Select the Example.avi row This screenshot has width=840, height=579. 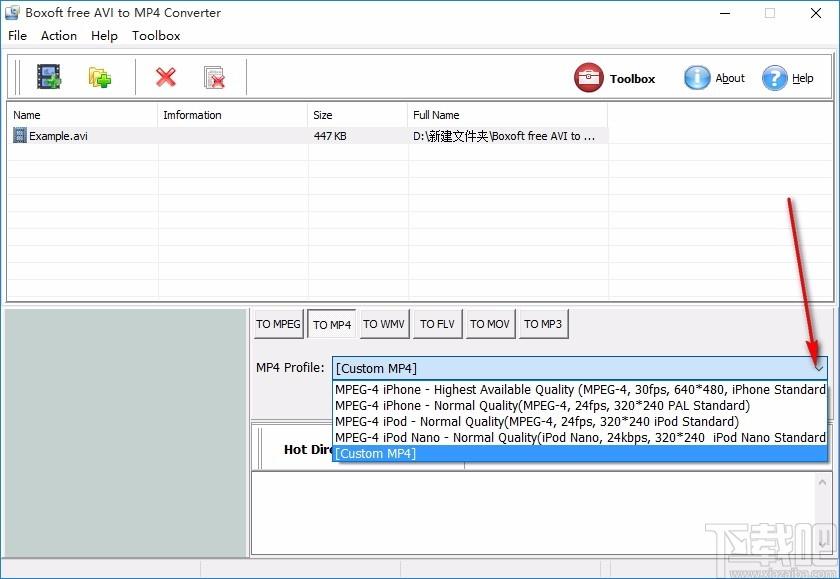pyautogui.click(x=308, y=136)
